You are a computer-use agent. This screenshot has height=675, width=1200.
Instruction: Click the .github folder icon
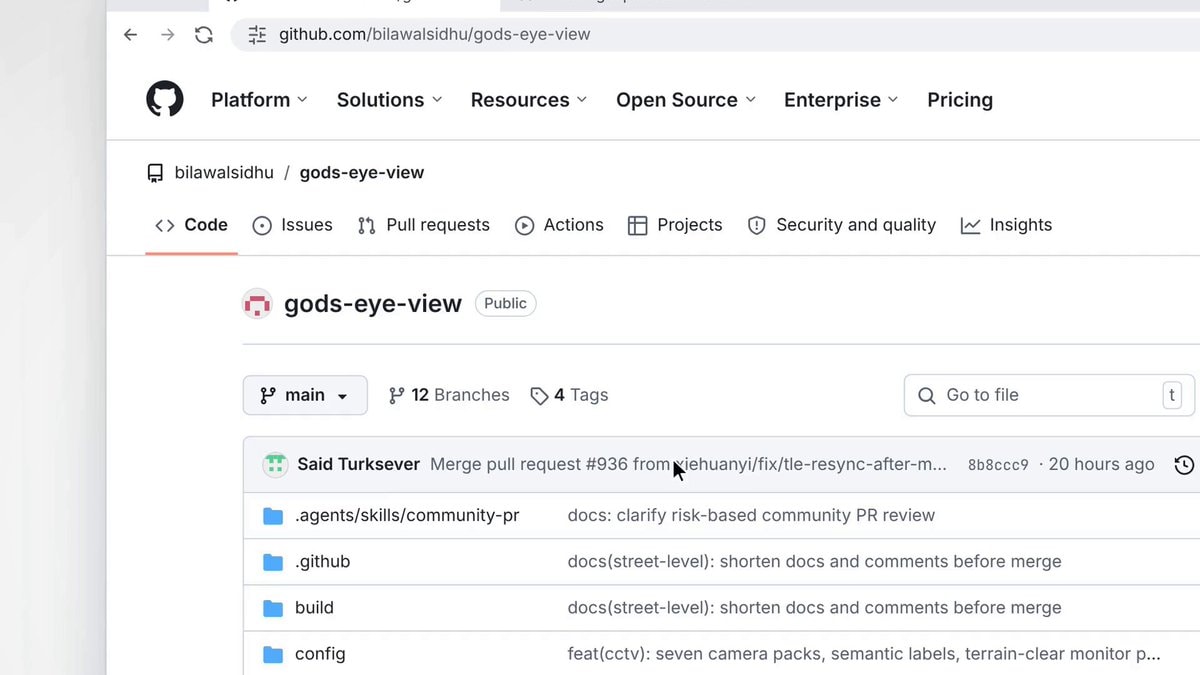tap(273, 562)
